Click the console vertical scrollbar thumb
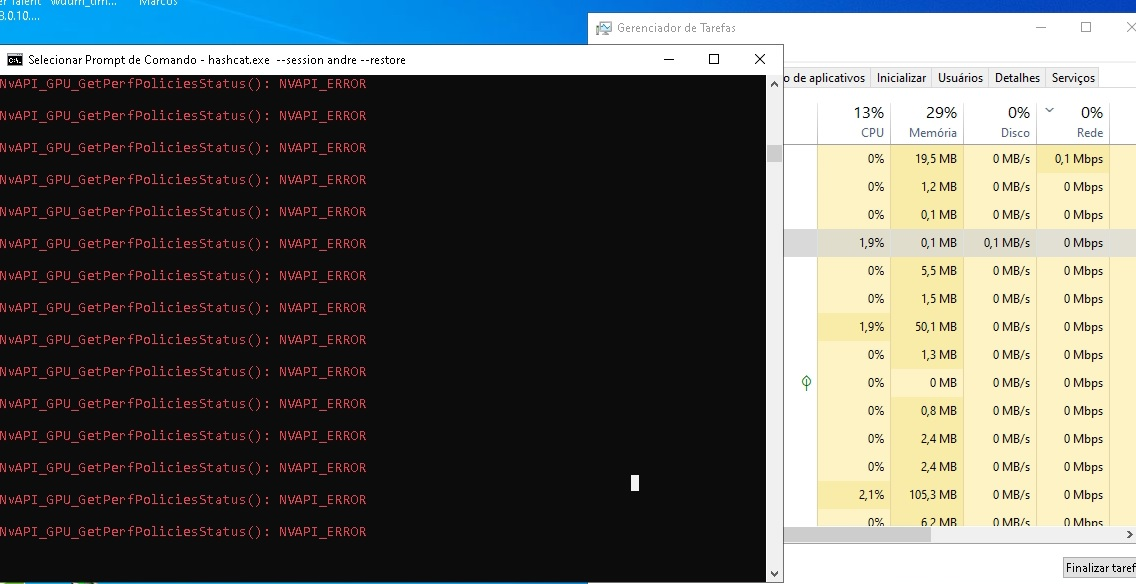 click(x=773, y=152)
